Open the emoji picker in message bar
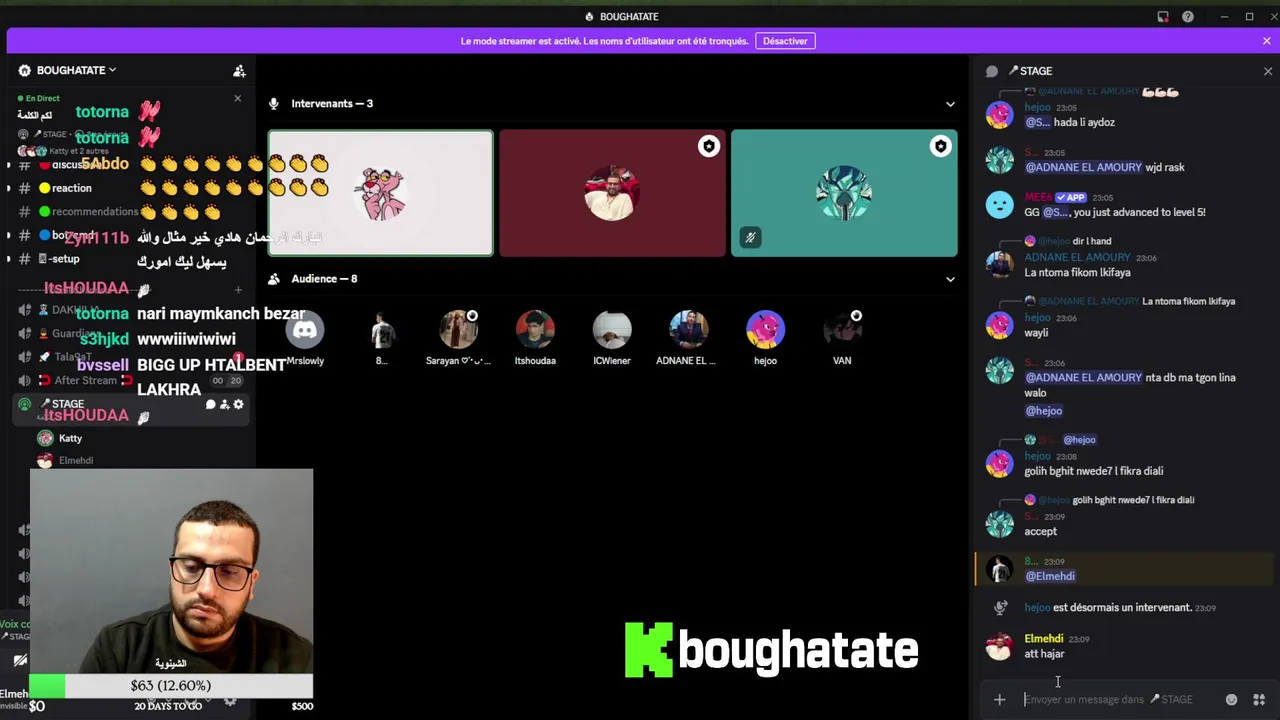1280x720 pixels. 1231,700
